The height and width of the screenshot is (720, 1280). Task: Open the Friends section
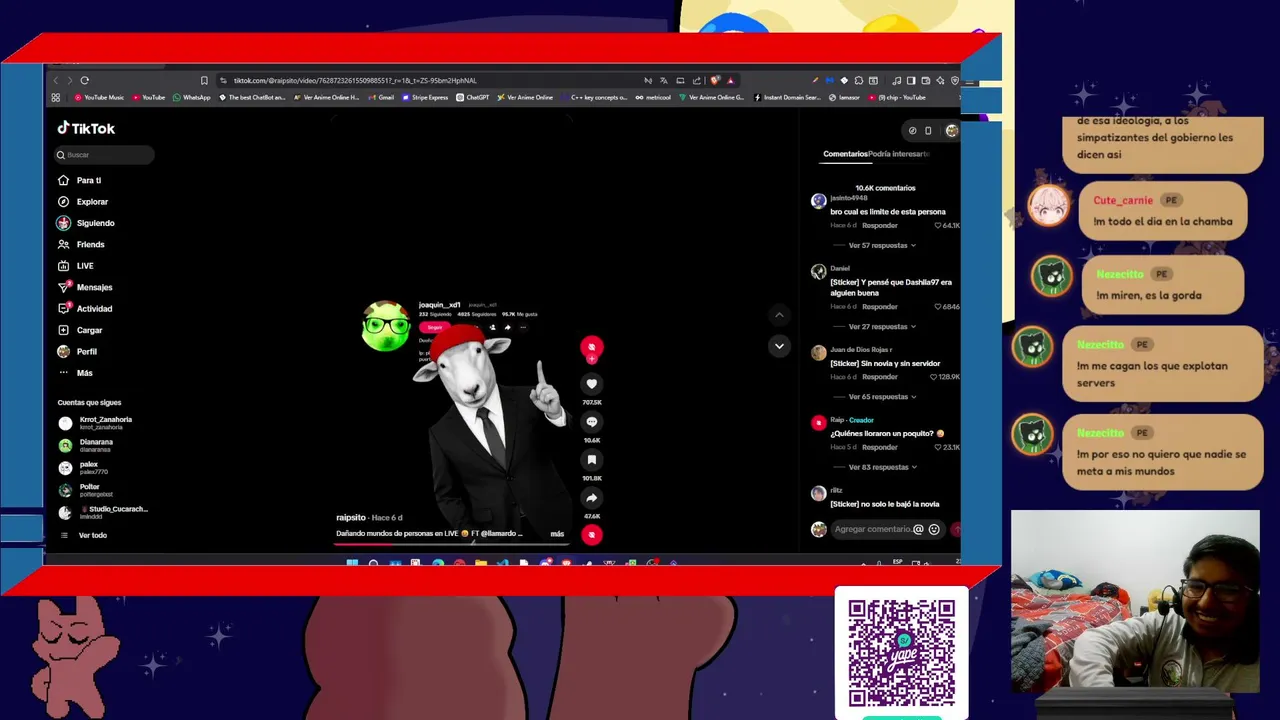80,244
